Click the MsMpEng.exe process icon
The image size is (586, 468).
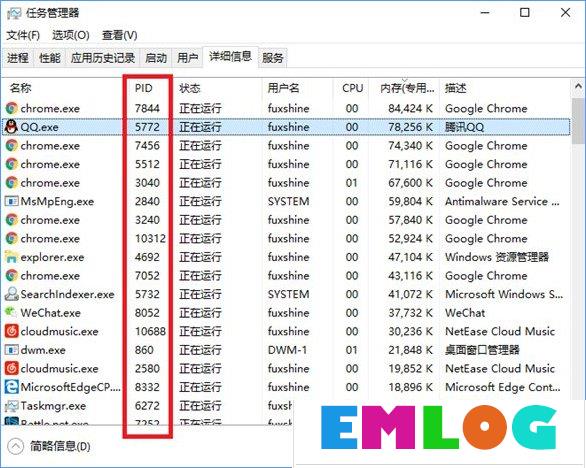pos(12,201)
